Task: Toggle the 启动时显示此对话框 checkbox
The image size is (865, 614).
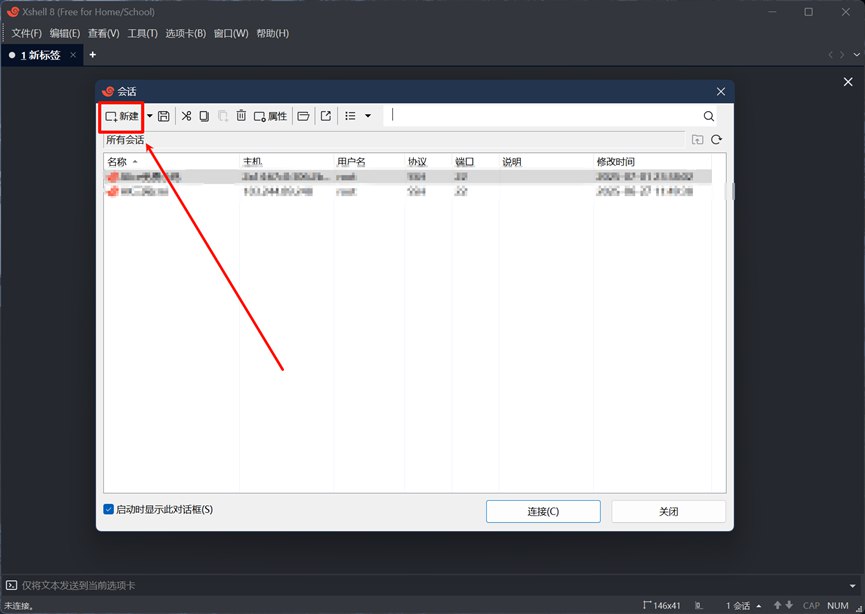Action: coord(108,510)
